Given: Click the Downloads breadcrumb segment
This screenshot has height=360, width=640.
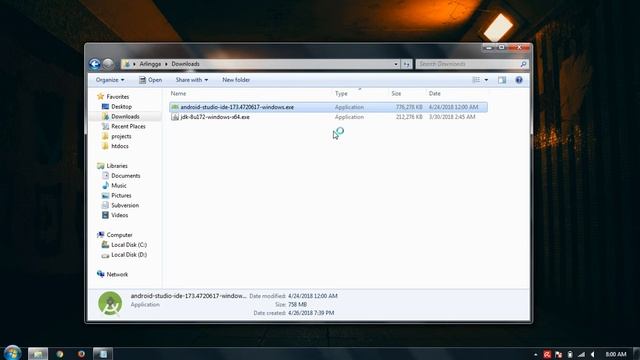Looking at the screenshot, I should click(x=185, y=64).
